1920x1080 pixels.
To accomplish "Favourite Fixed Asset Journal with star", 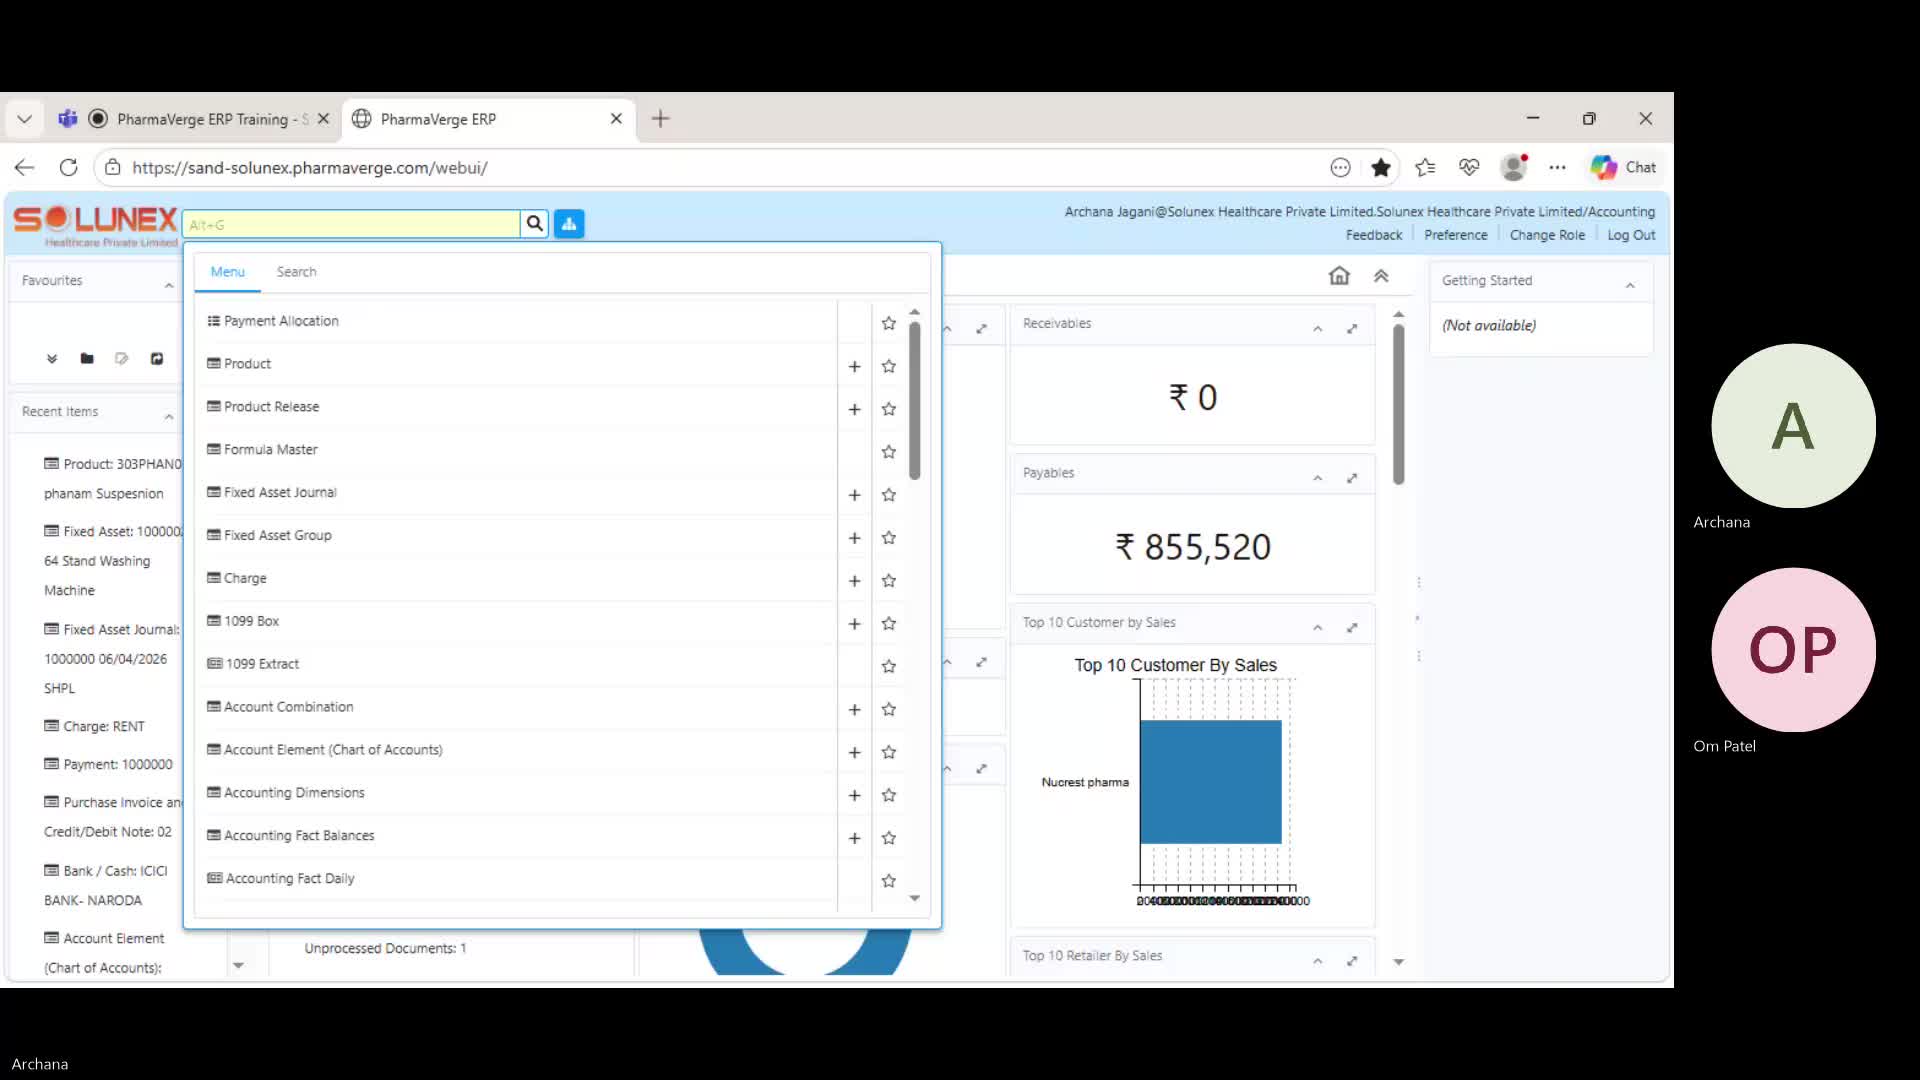I will 889,495.
